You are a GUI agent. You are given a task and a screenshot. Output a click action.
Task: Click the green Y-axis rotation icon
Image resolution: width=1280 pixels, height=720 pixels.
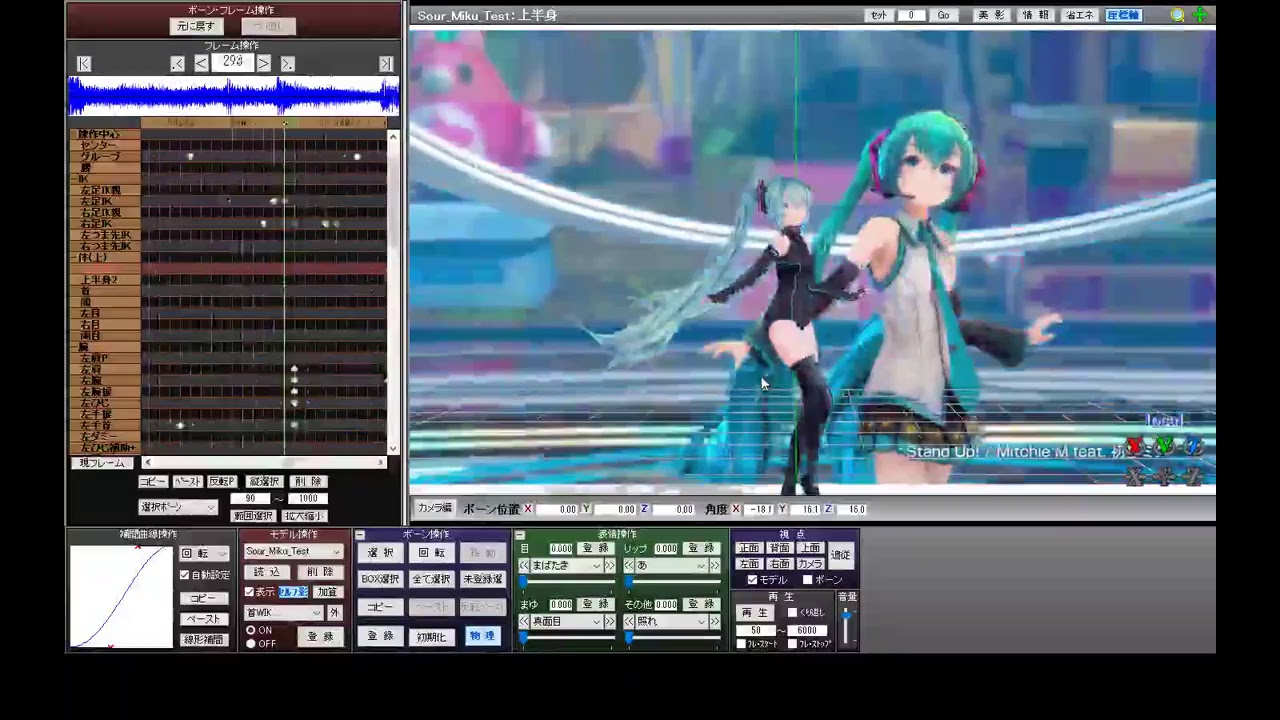pyautogui.click(x=1164, y=446)
